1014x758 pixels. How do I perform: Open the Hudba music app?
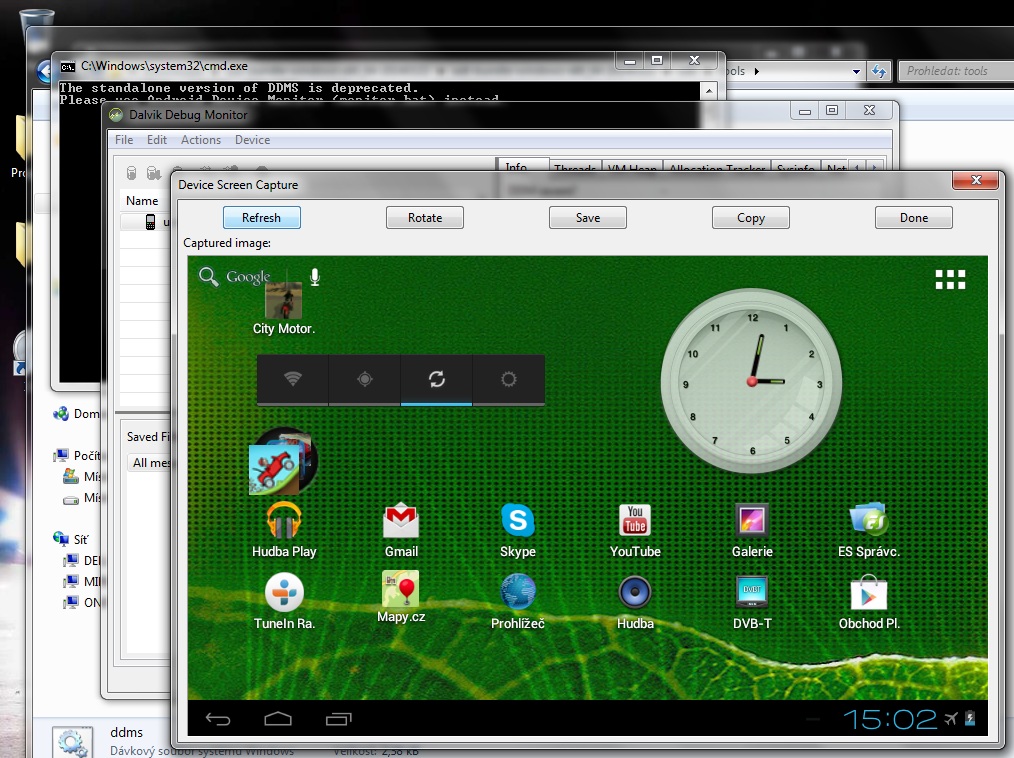click(x=635, y=602)
